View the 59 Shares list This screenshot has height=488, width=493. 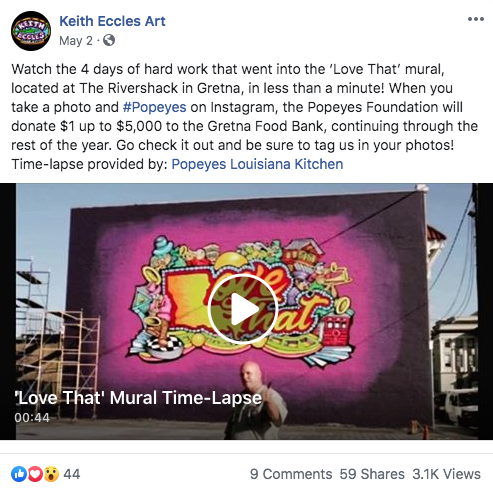point(372,474)
